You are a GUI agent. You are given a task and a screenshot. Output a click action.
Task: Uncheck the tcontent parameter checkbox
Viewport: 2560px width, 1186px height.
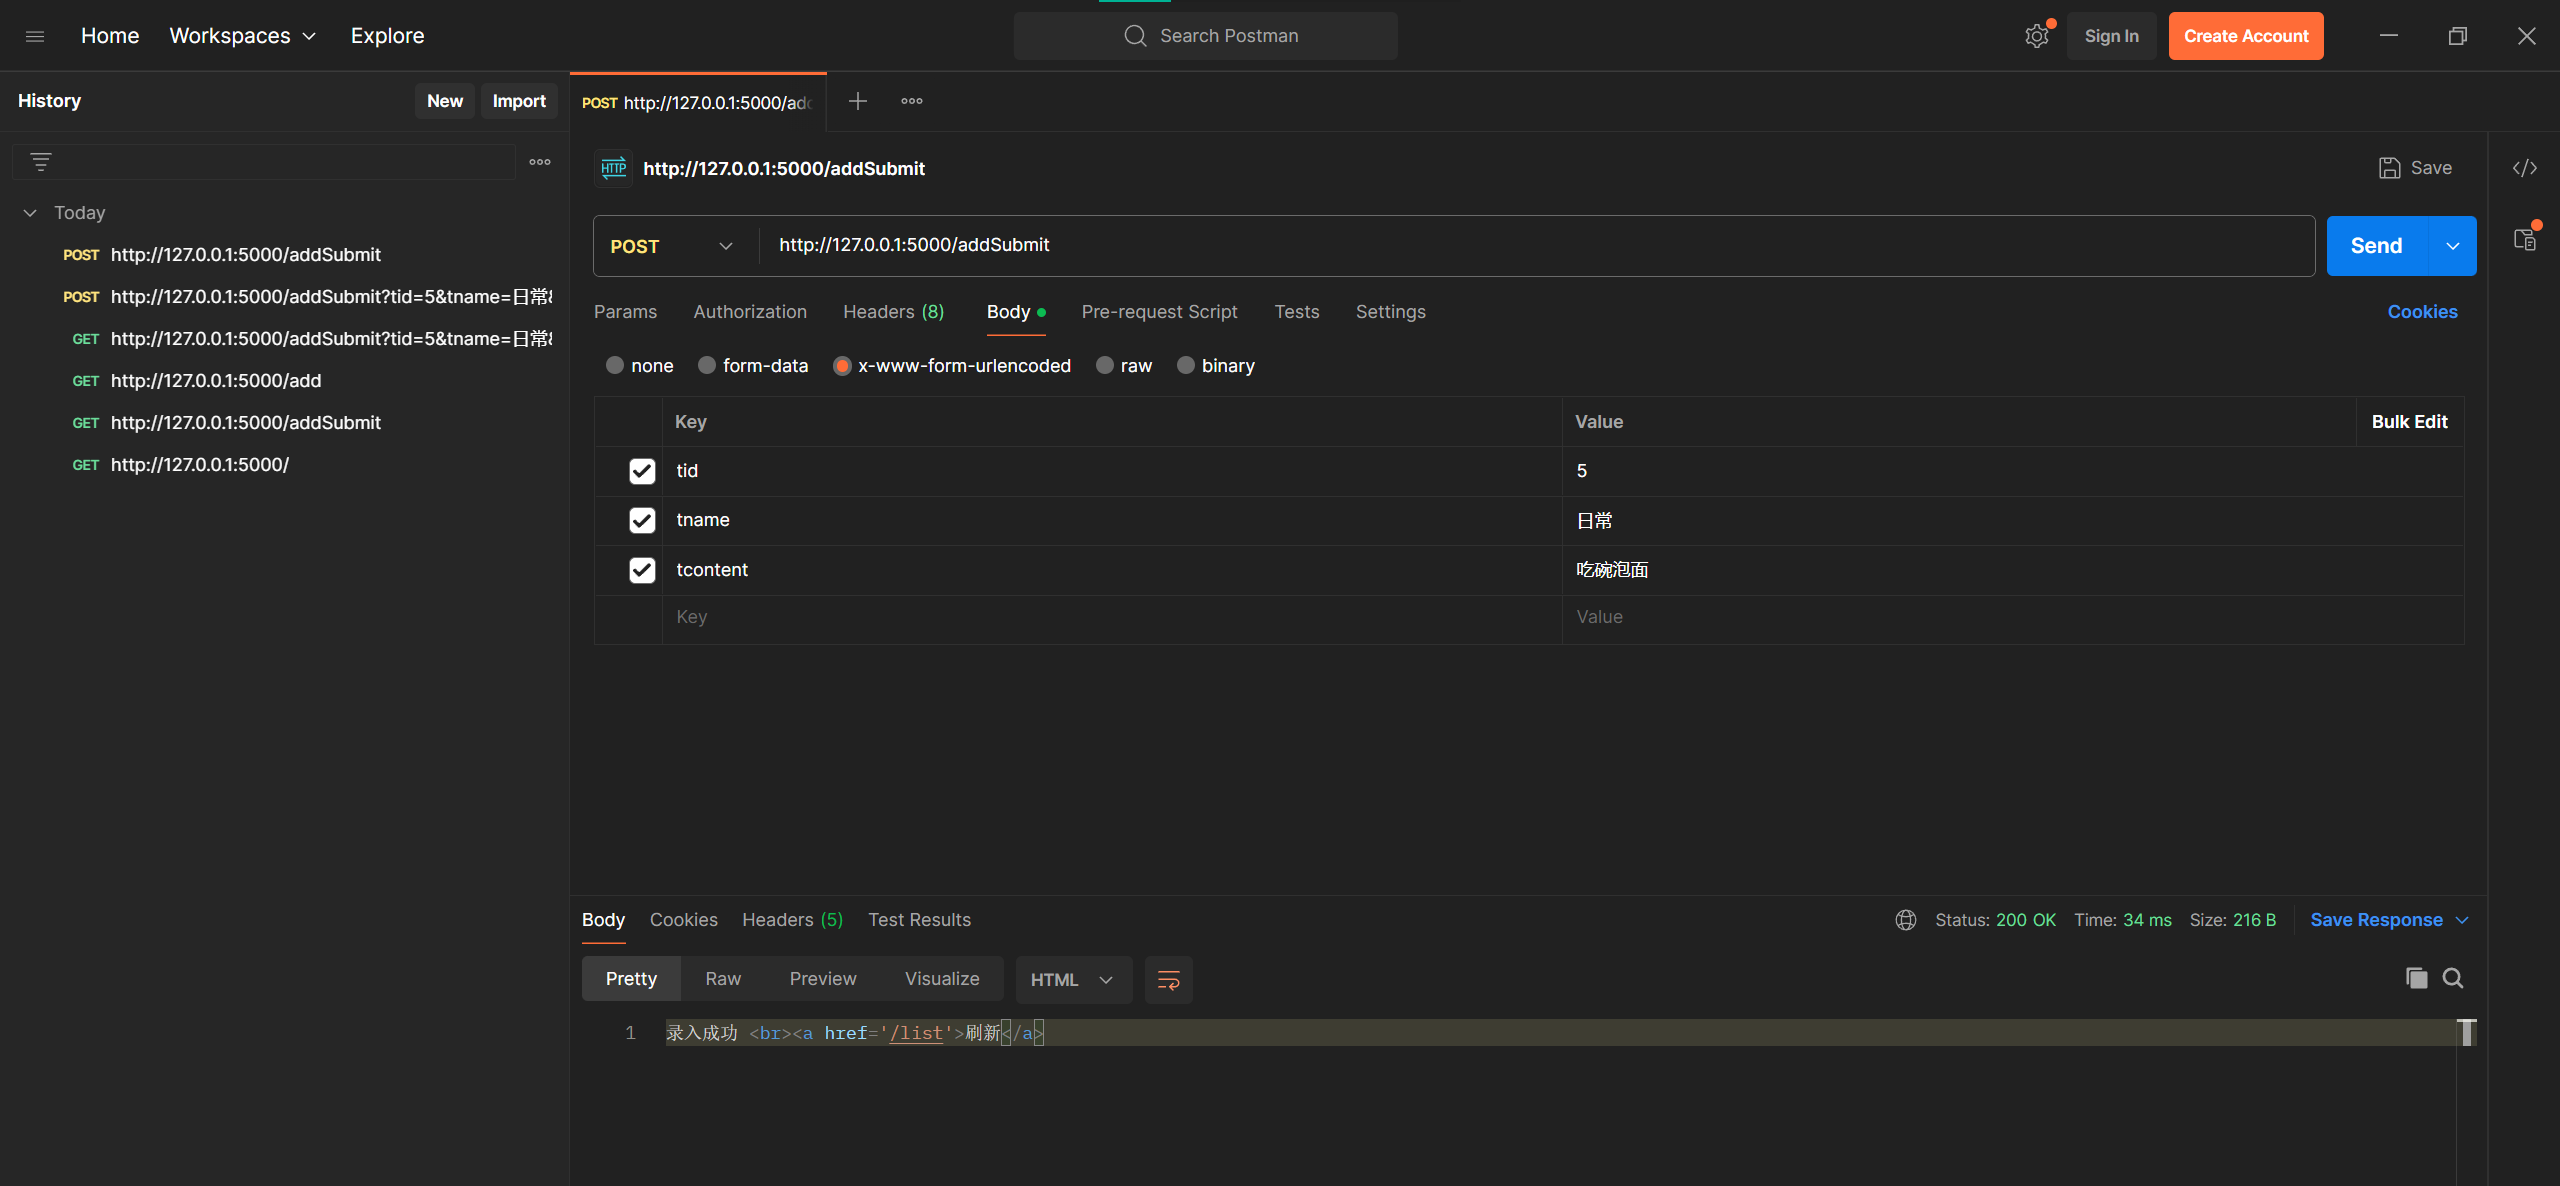[642, 570]
